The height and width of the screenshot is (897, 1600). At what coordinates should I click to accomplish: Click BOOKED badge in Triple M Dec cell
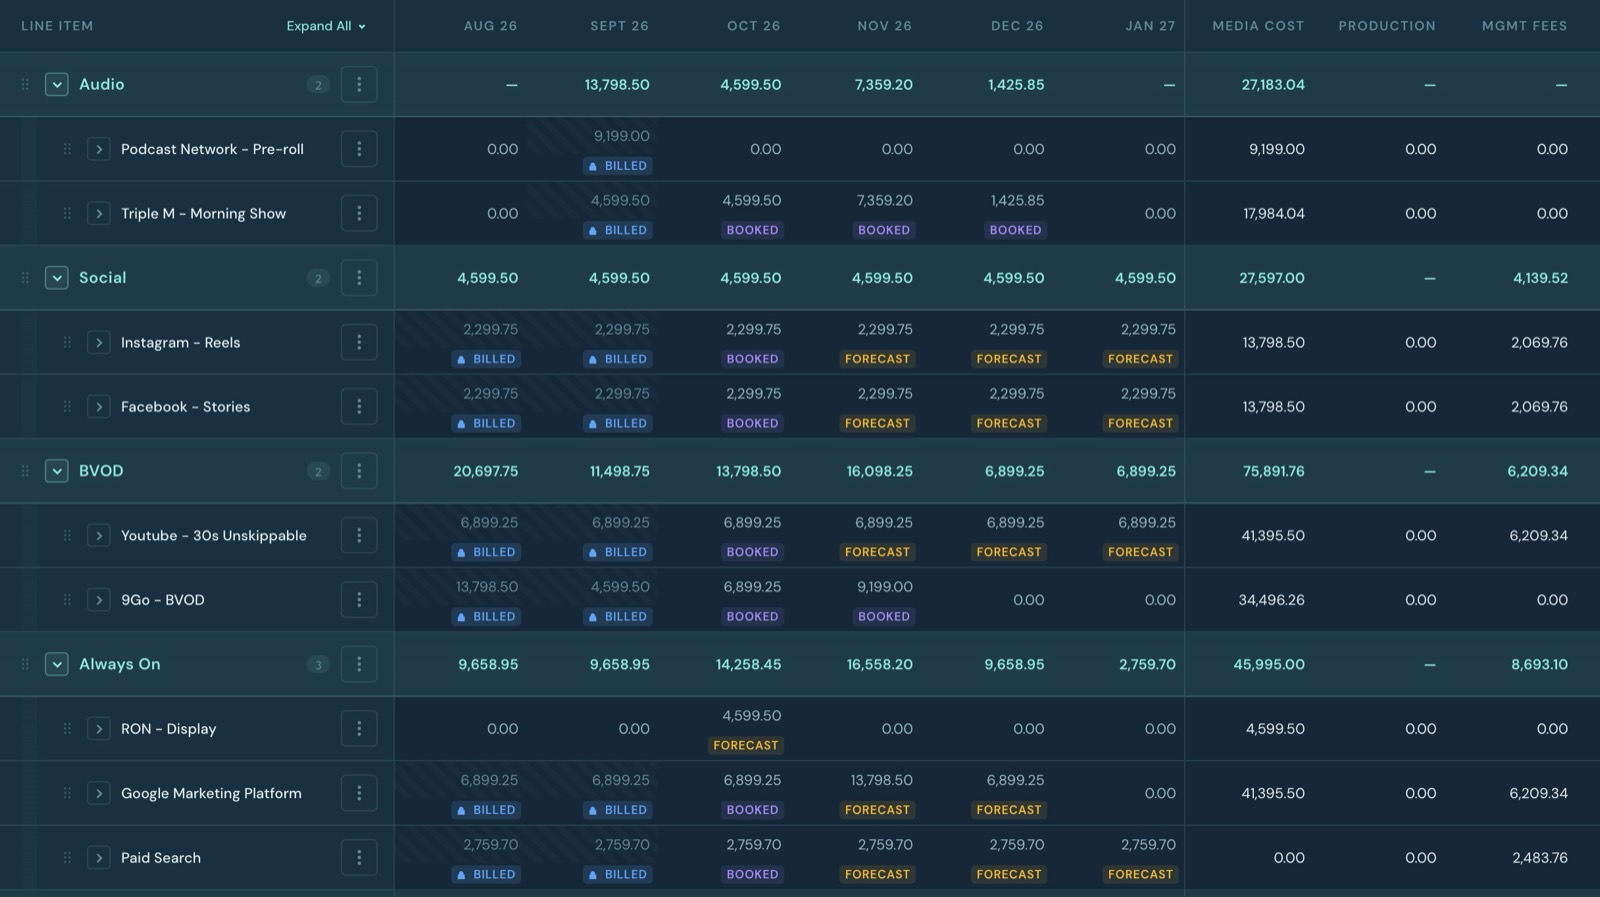(1016, 230)
